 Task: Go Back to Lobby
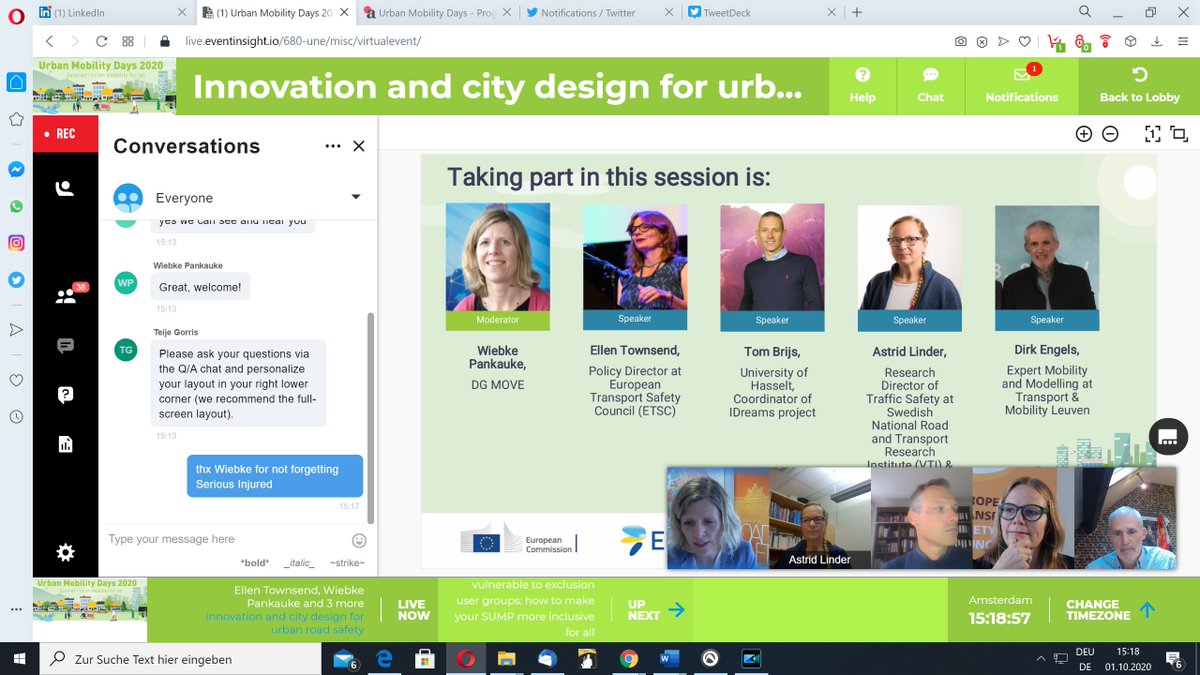click(1139, 85)
